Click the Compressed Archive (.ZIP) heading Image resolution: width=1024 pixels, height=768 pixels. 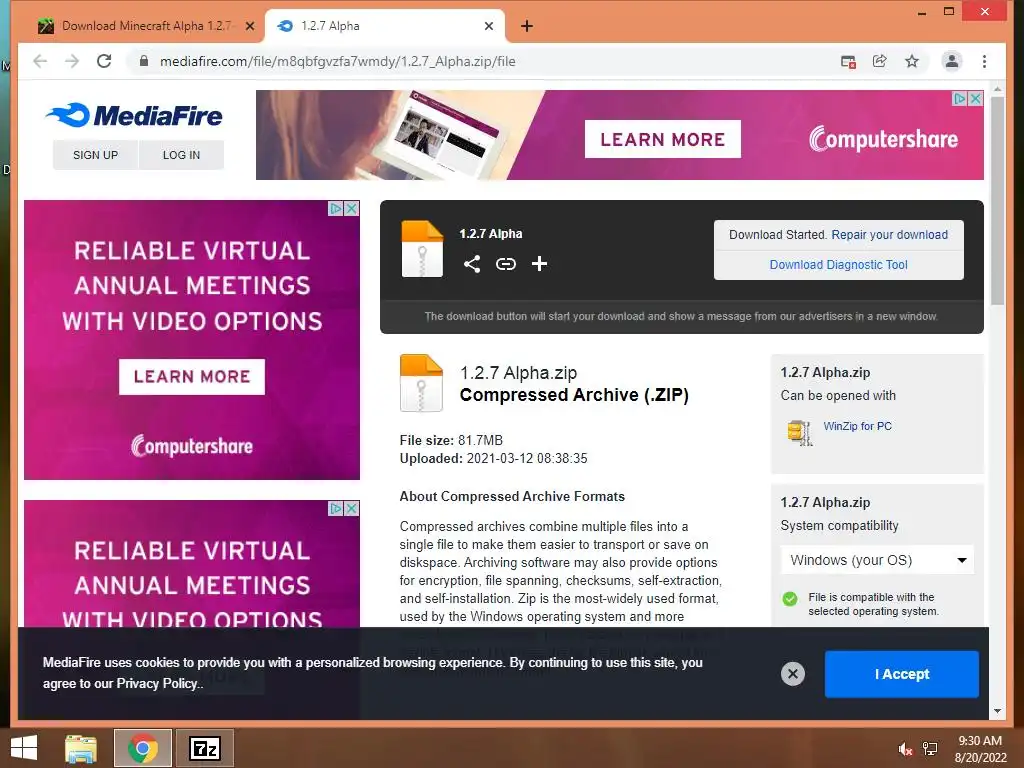574,395
